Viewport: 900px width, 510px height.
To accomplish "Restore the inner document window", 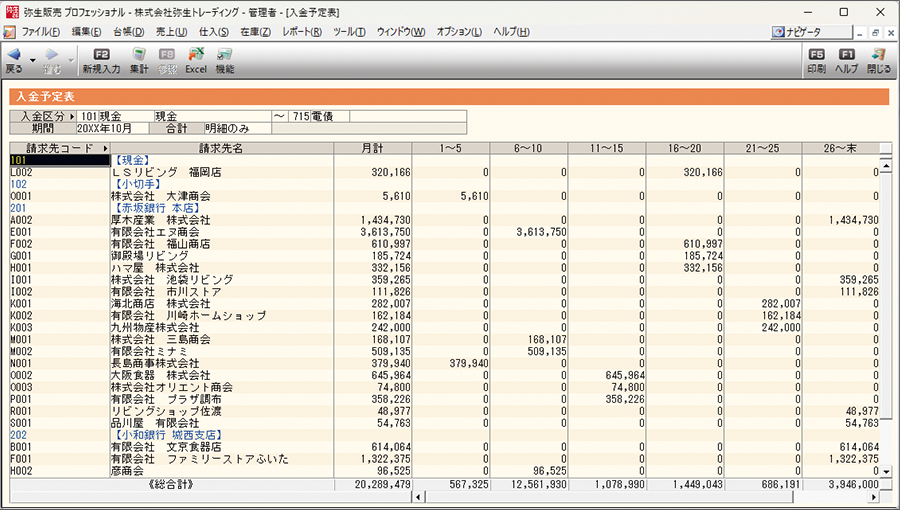I will pos(875,33).
